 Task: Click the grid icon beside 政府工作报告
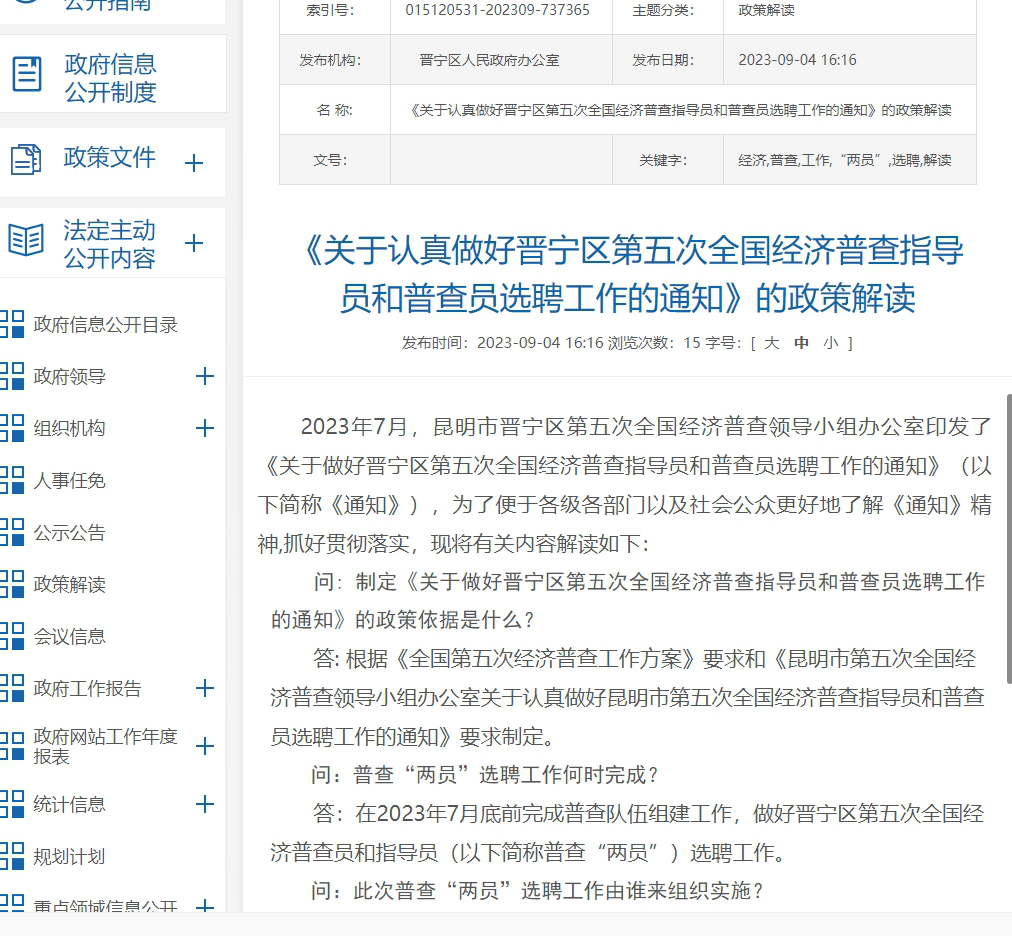click(12, 687)
